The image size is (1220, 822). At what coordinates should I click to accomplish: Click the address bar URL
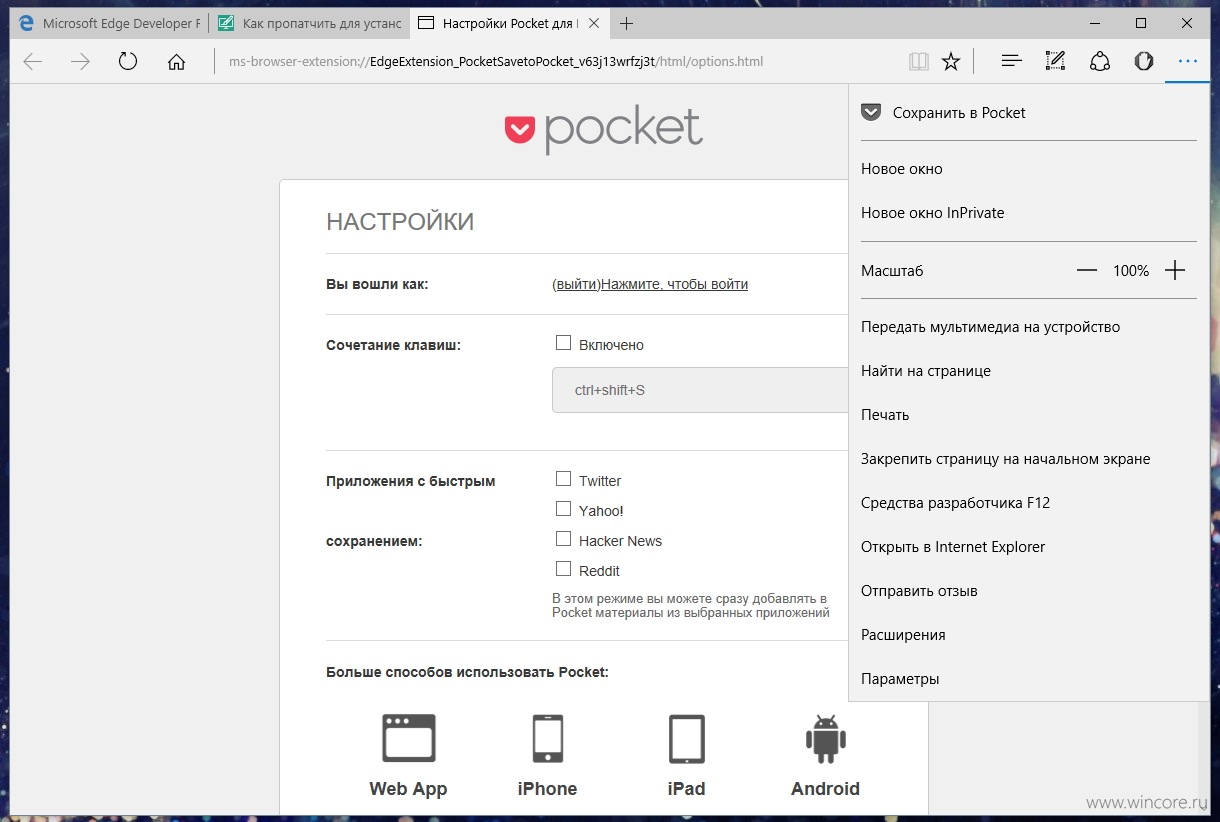(496, 62)
